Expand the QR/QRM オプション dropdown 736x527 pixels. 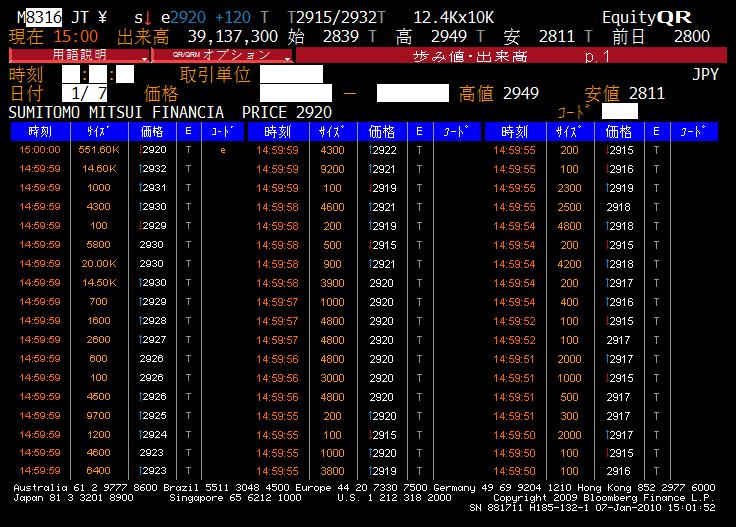click(x=222, y=55)
